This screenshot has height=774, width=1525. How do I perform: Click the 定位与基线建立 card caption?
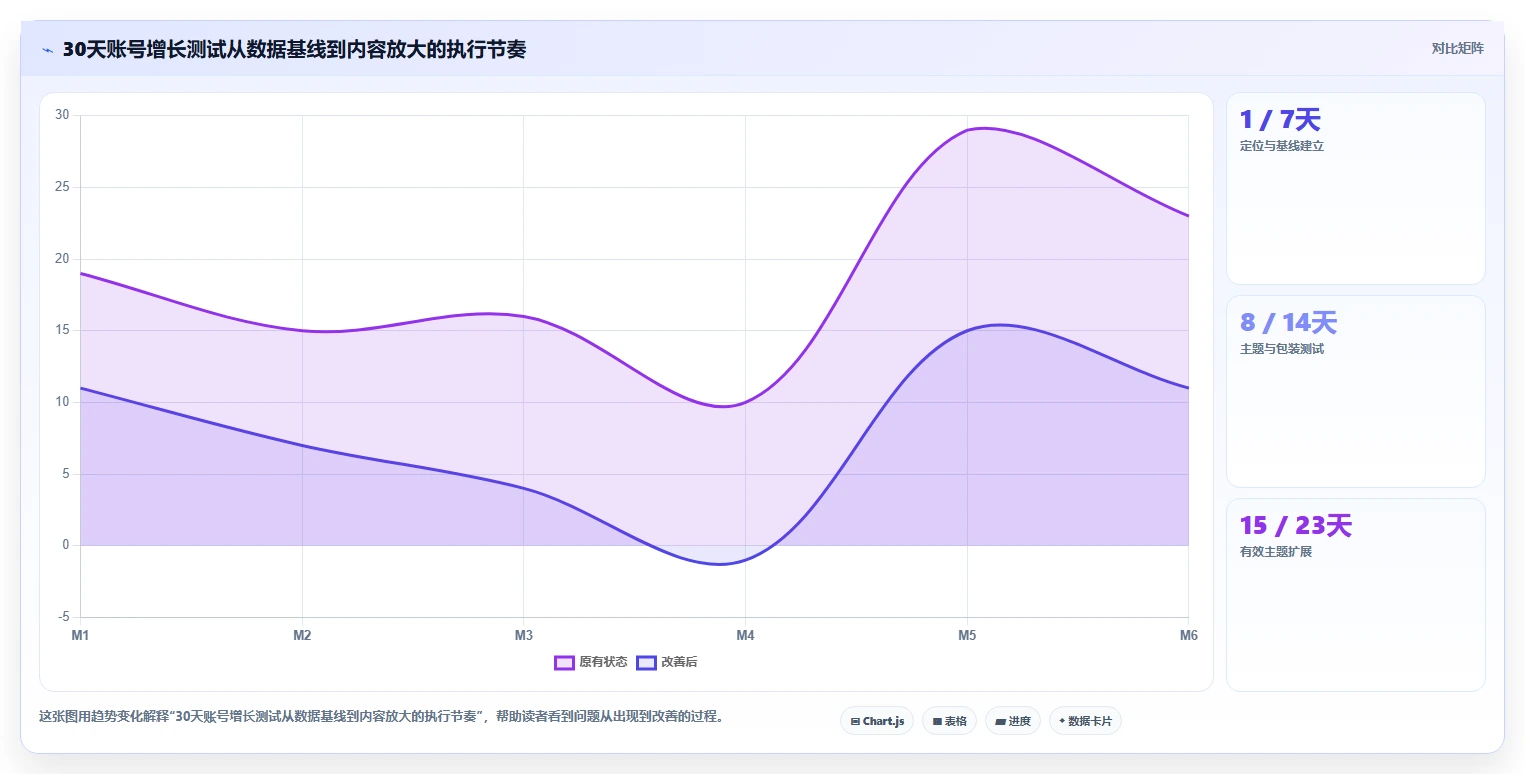pyautogui.click(x=1282, y=146)
